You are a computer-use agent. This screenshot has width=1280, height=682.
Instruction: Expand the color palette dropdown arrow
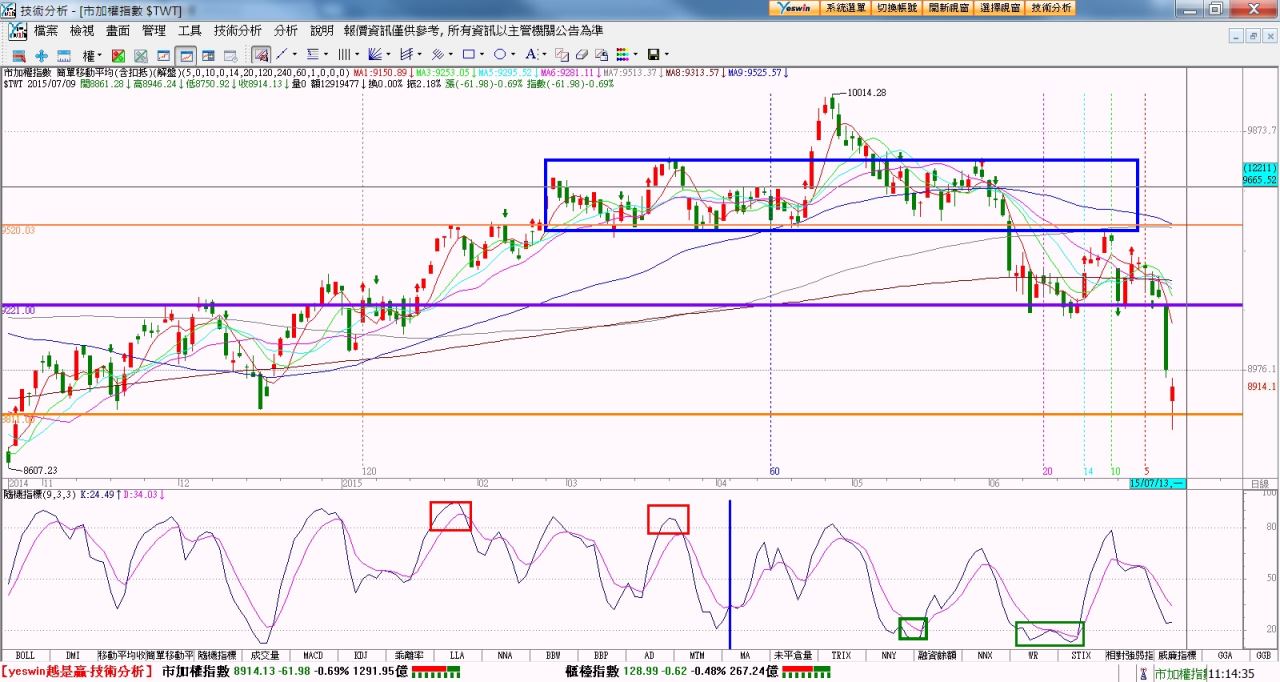(636, 55)
